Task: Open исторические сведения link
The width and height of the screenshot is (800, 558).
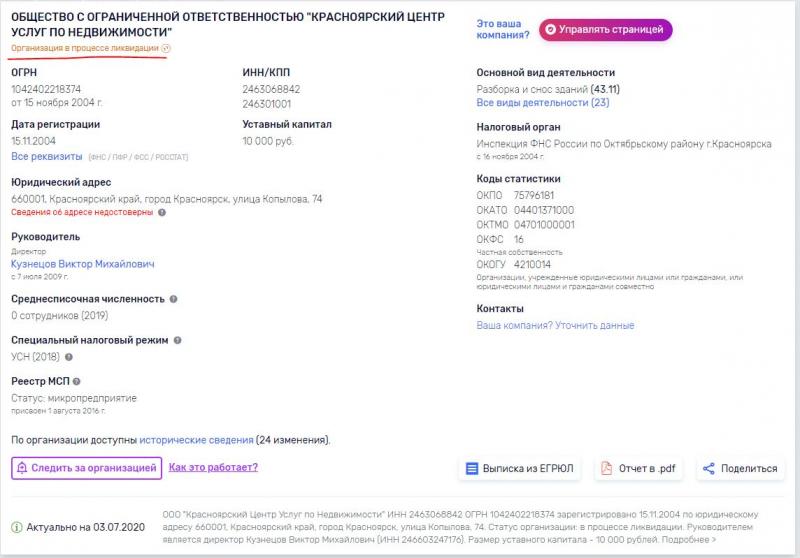Action: pyautogui.click(x=196, y=440)
